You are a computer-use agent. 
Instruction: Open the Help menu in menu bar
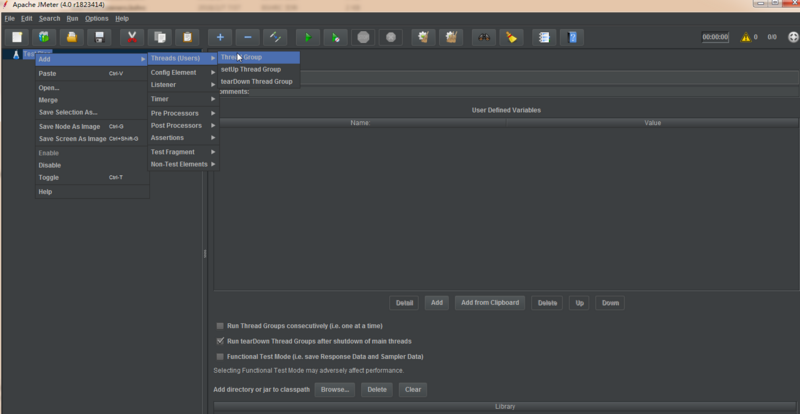(122, 18)
